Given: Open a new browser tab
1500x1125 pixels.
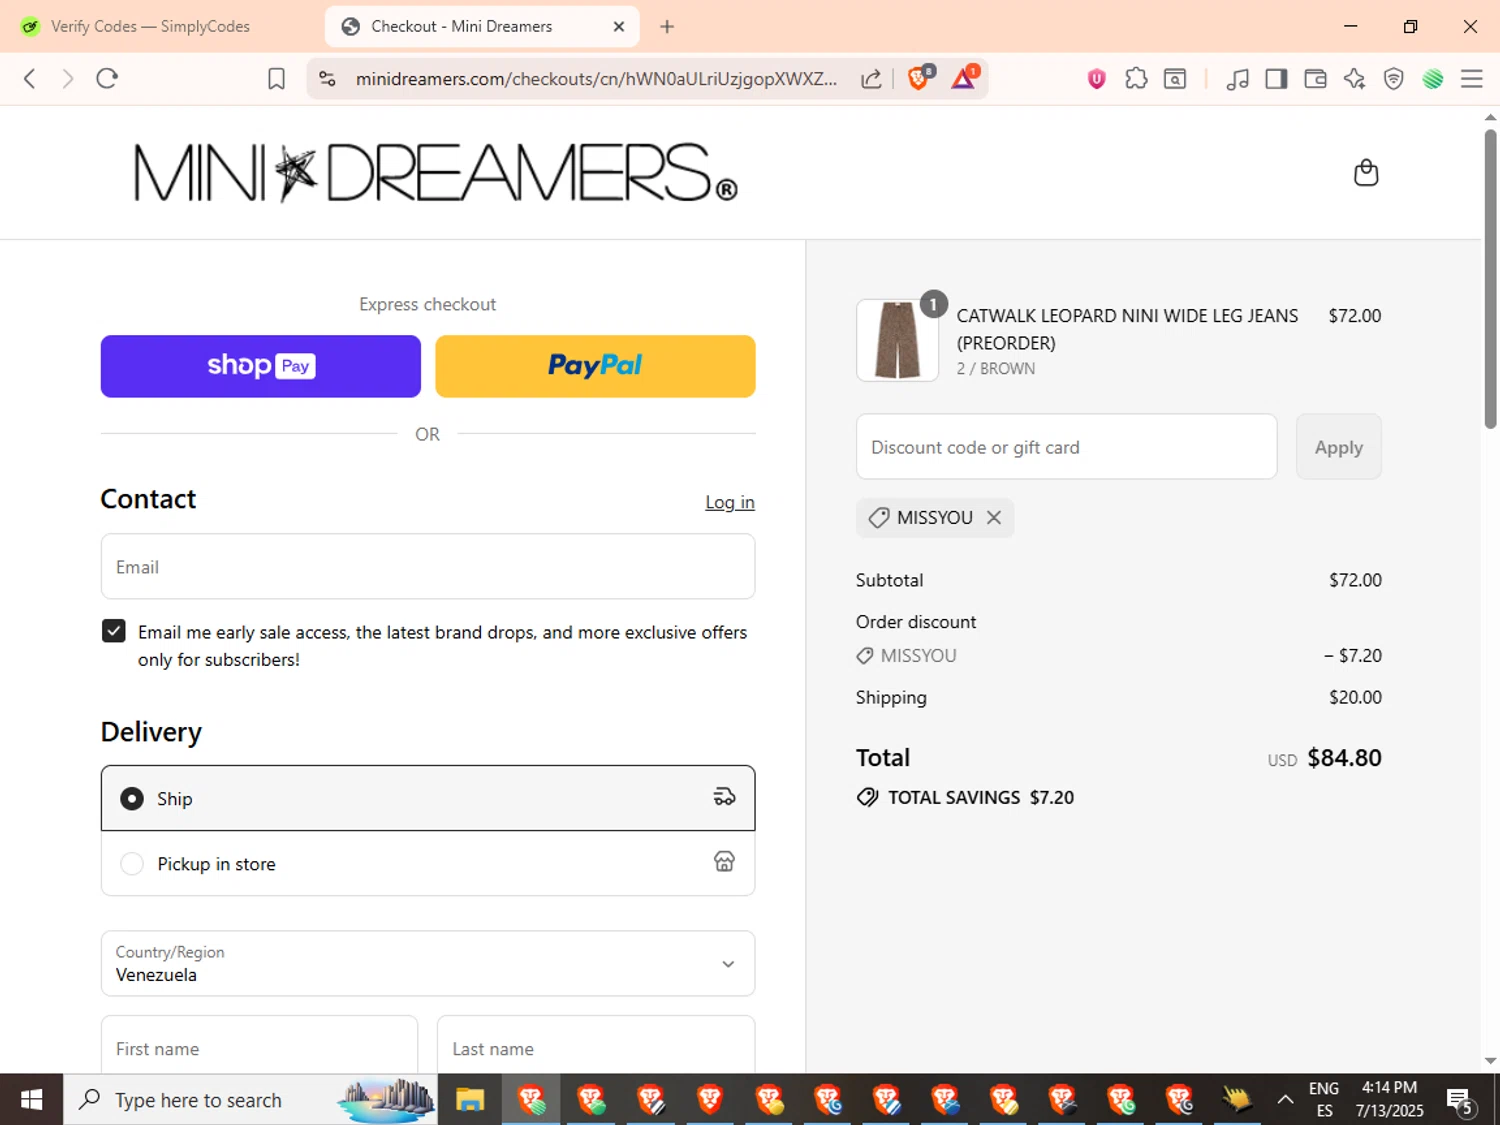Looking at the screenshot, I should coord(667,27).
